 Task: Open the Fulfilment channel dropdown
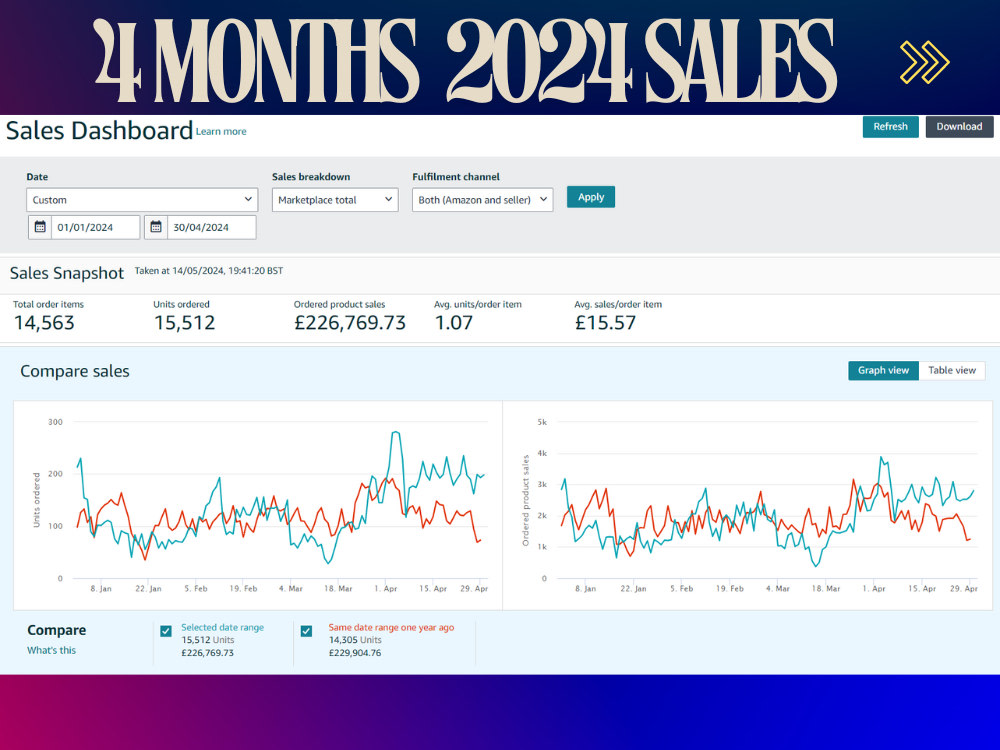pyautogui.click(x=482, y=200)
